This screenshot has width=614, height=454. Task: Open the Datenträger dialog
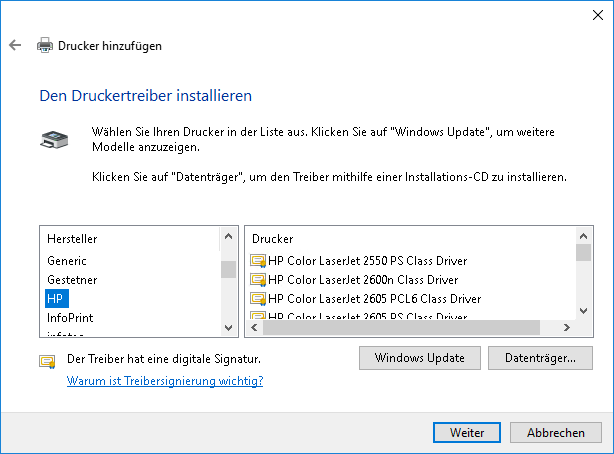(540, 357)
